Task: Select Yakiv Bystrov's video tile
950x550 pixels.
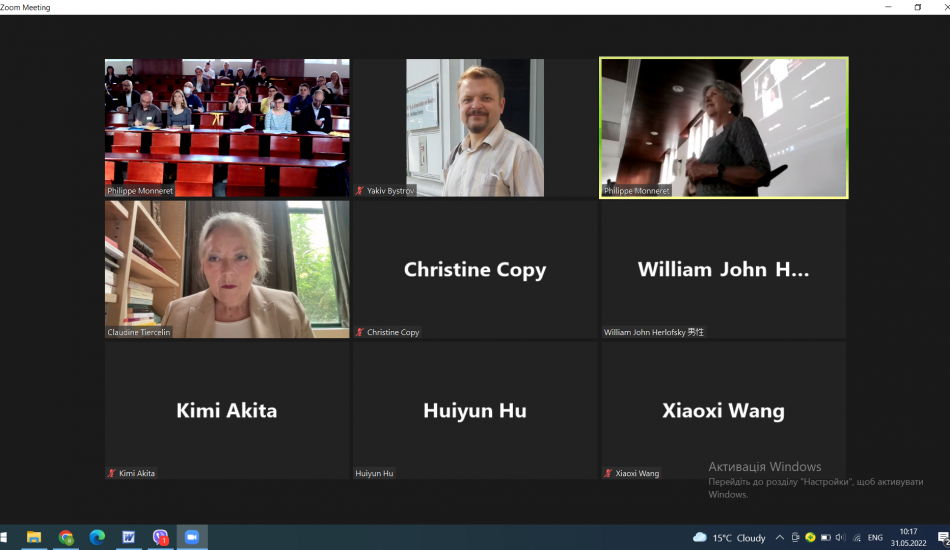Action: (475, 127)
